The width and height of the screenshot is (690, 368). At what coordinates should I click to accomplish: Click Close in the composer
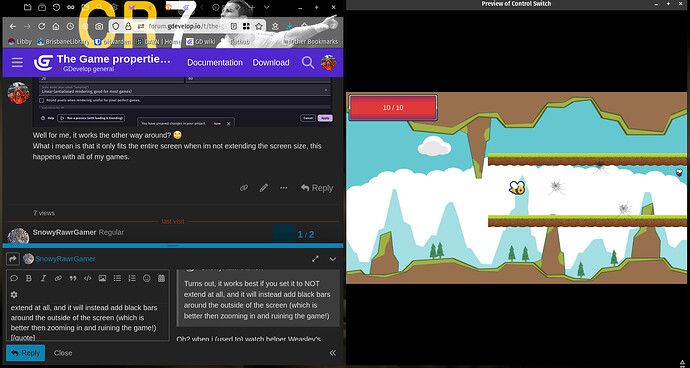[x=63, y=353]
